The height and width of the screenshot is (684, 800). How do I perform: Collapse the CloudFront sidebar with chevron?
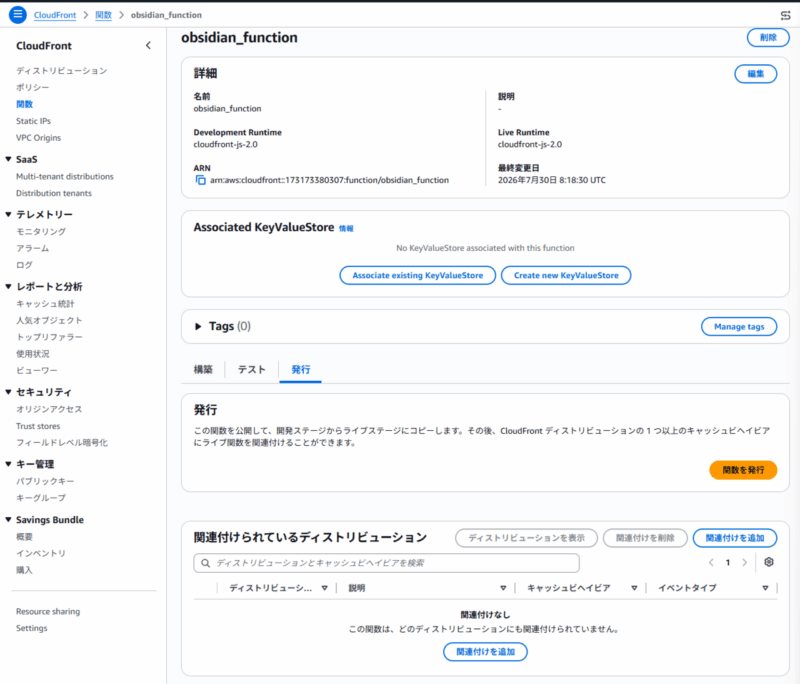(148, 45)
